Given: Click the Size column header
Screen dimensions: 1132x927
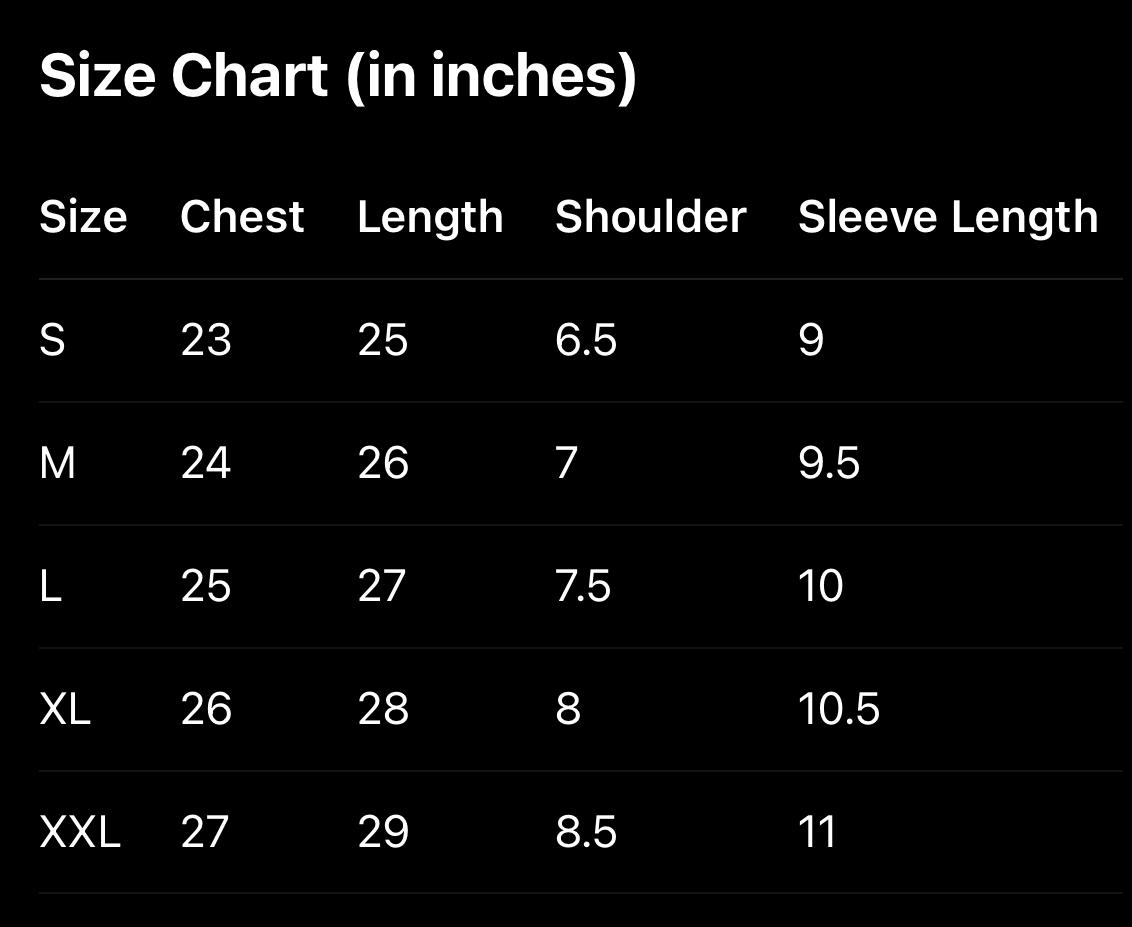Looking at the screenshot, I should pos(83,217).
